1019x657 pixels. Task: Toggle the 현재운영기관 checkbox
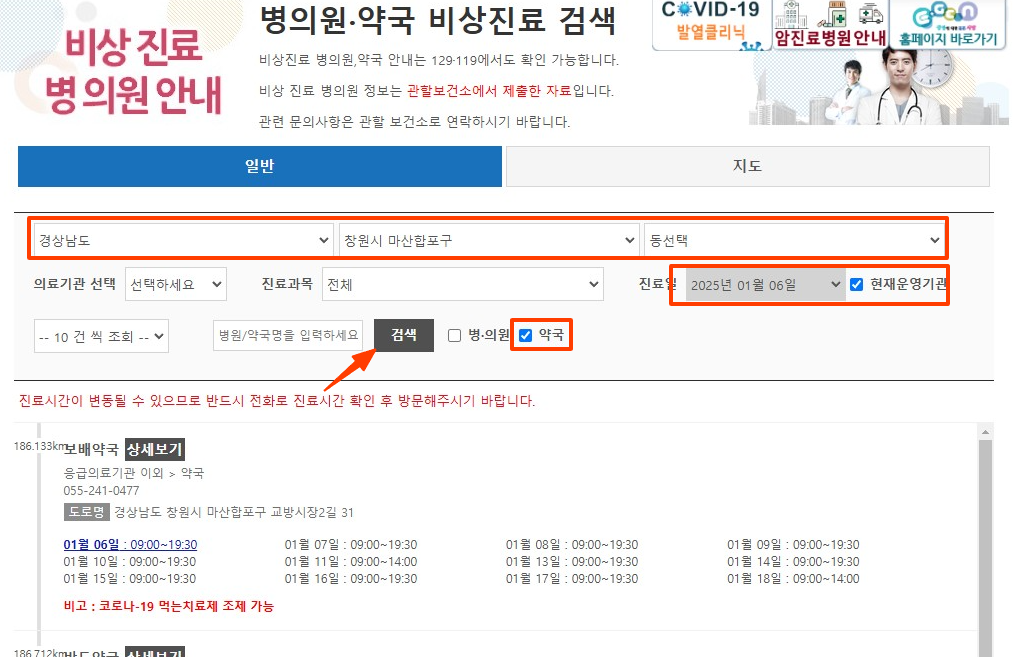click(857, 284)
